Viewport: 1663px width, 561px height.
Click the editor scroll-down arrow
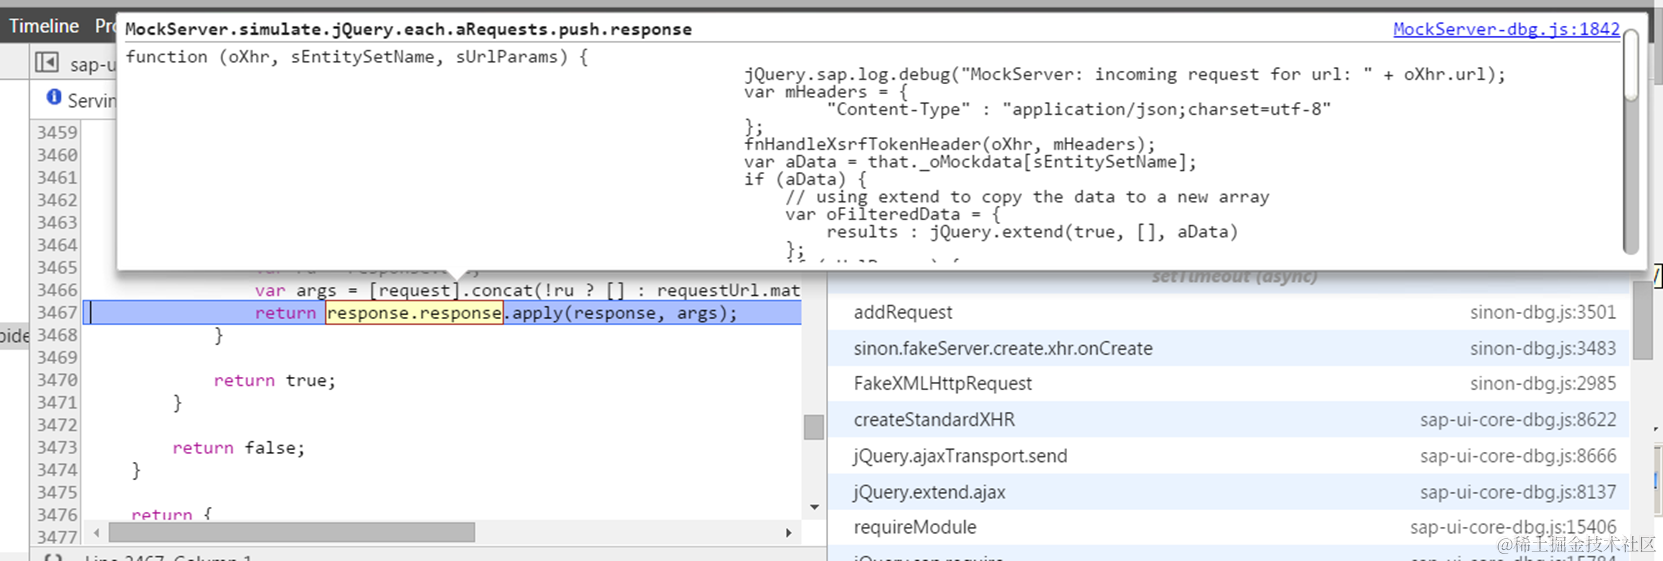pos(814,508)
